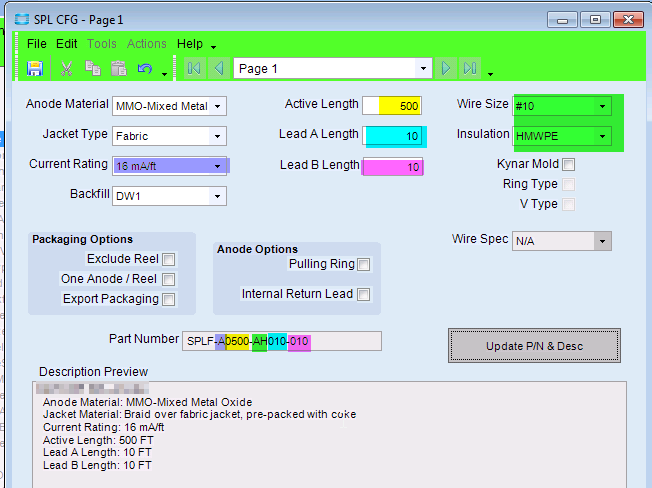Toggle the Kynar Mold checkbox
This screenshot has height=488, width=652.
[568, 164]
